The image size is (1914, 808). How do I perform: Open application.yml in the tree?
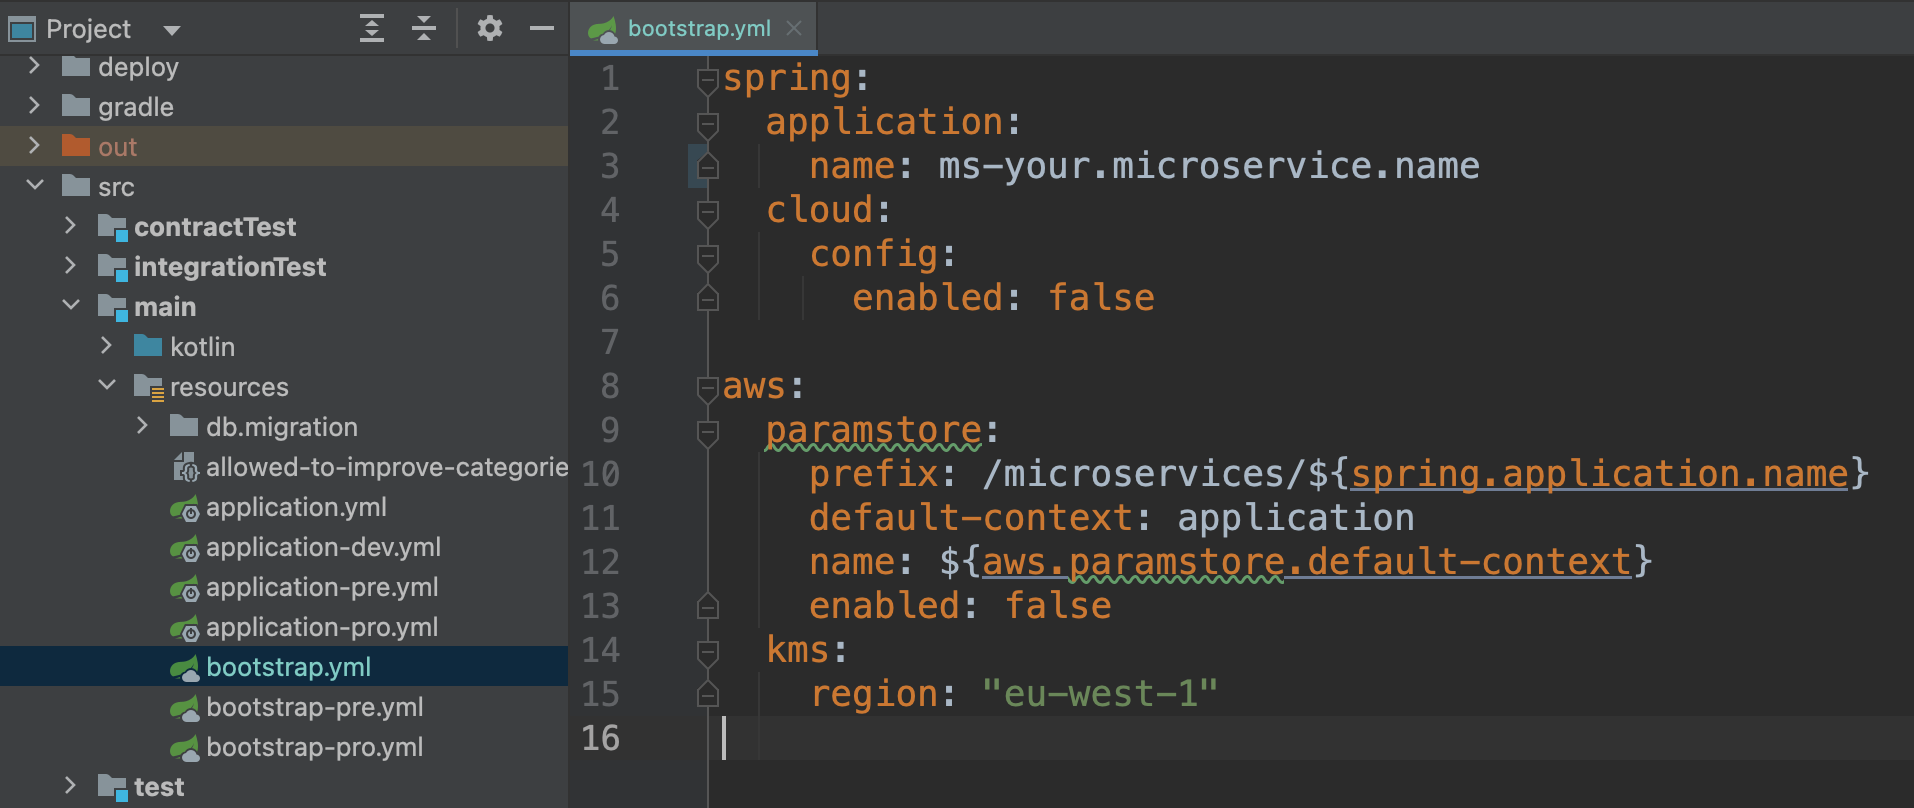pos(296,507)
